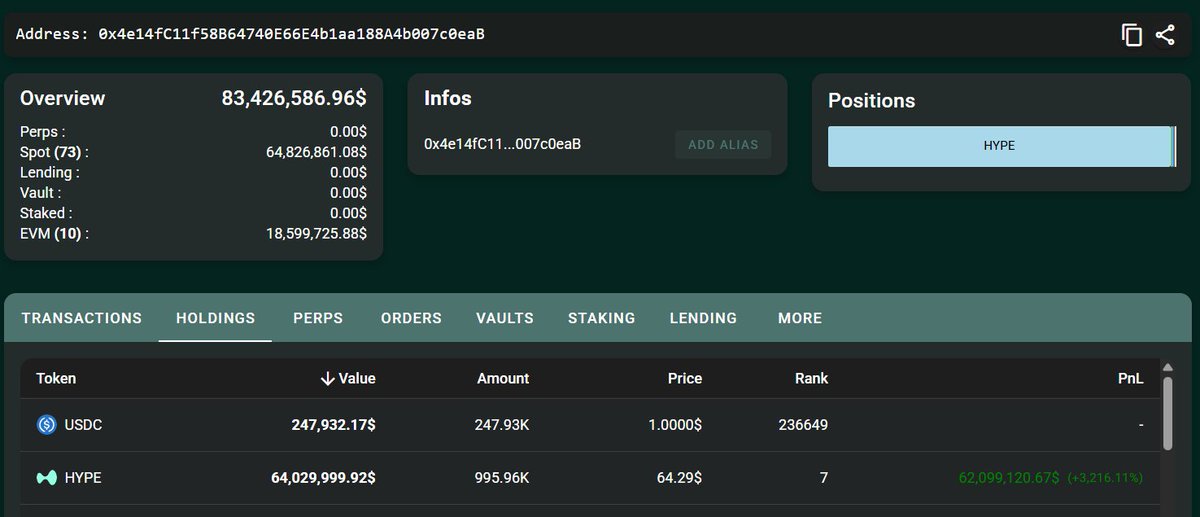Click Spot value 64,826,861.08$
1200x517 pixels.
316,152
